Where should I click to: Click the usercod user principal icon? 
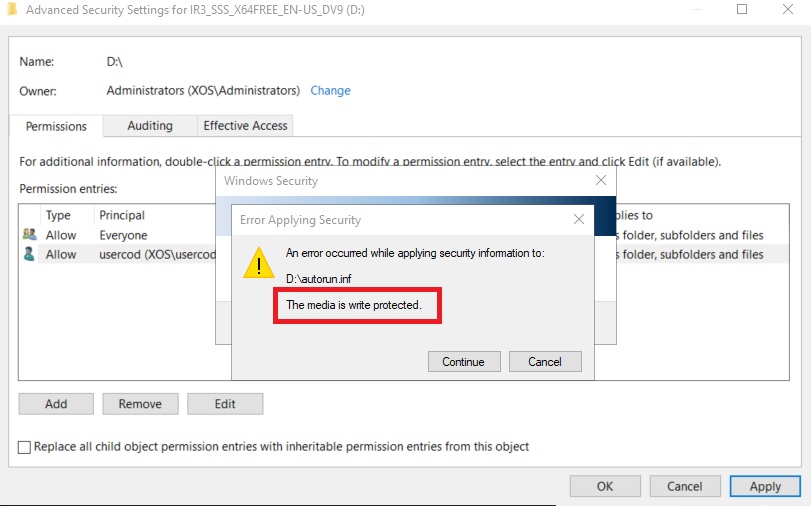[29, 254]
